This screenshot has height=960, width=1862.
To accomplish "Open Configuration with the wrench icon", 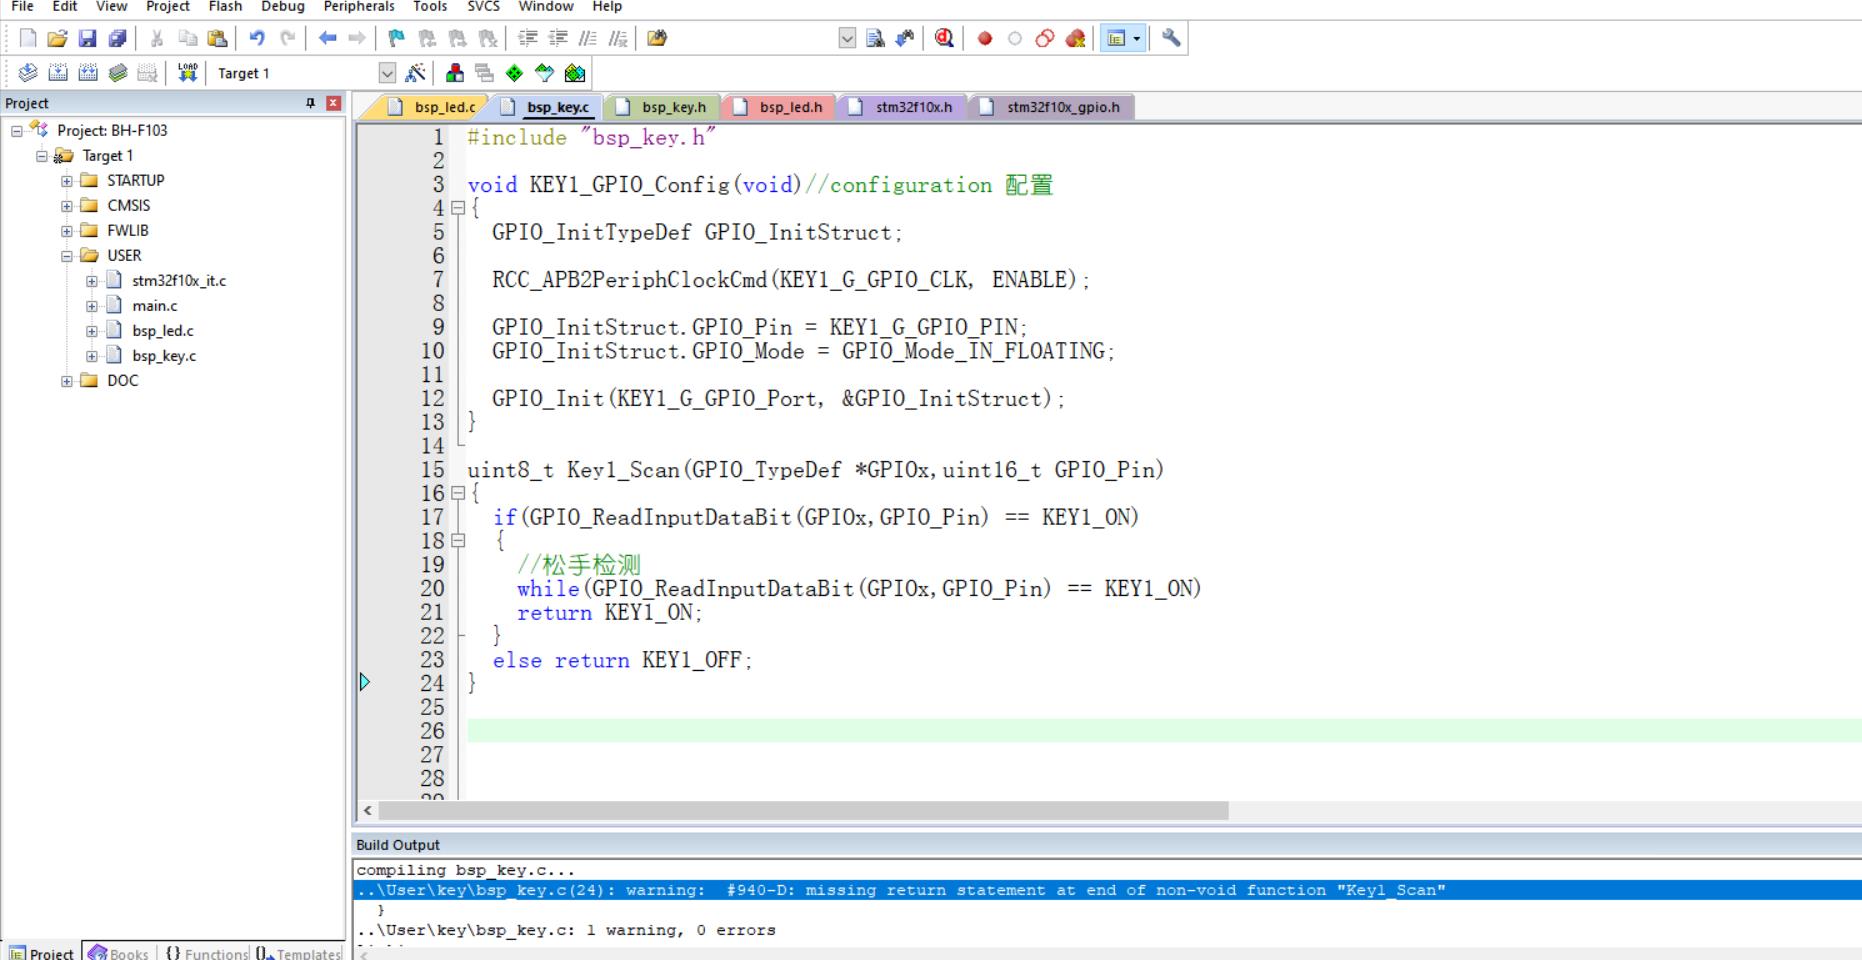I will click(1171, 38).
